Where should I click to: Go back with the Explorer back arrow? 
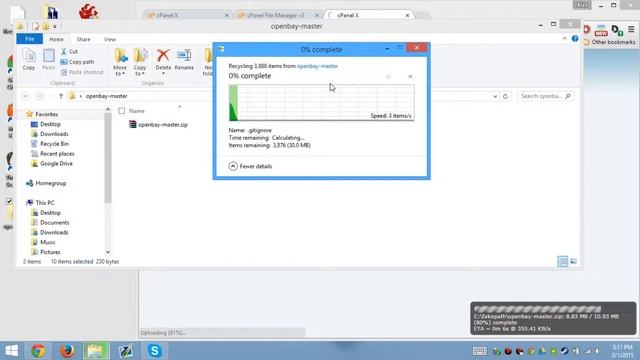coord(26,96)
